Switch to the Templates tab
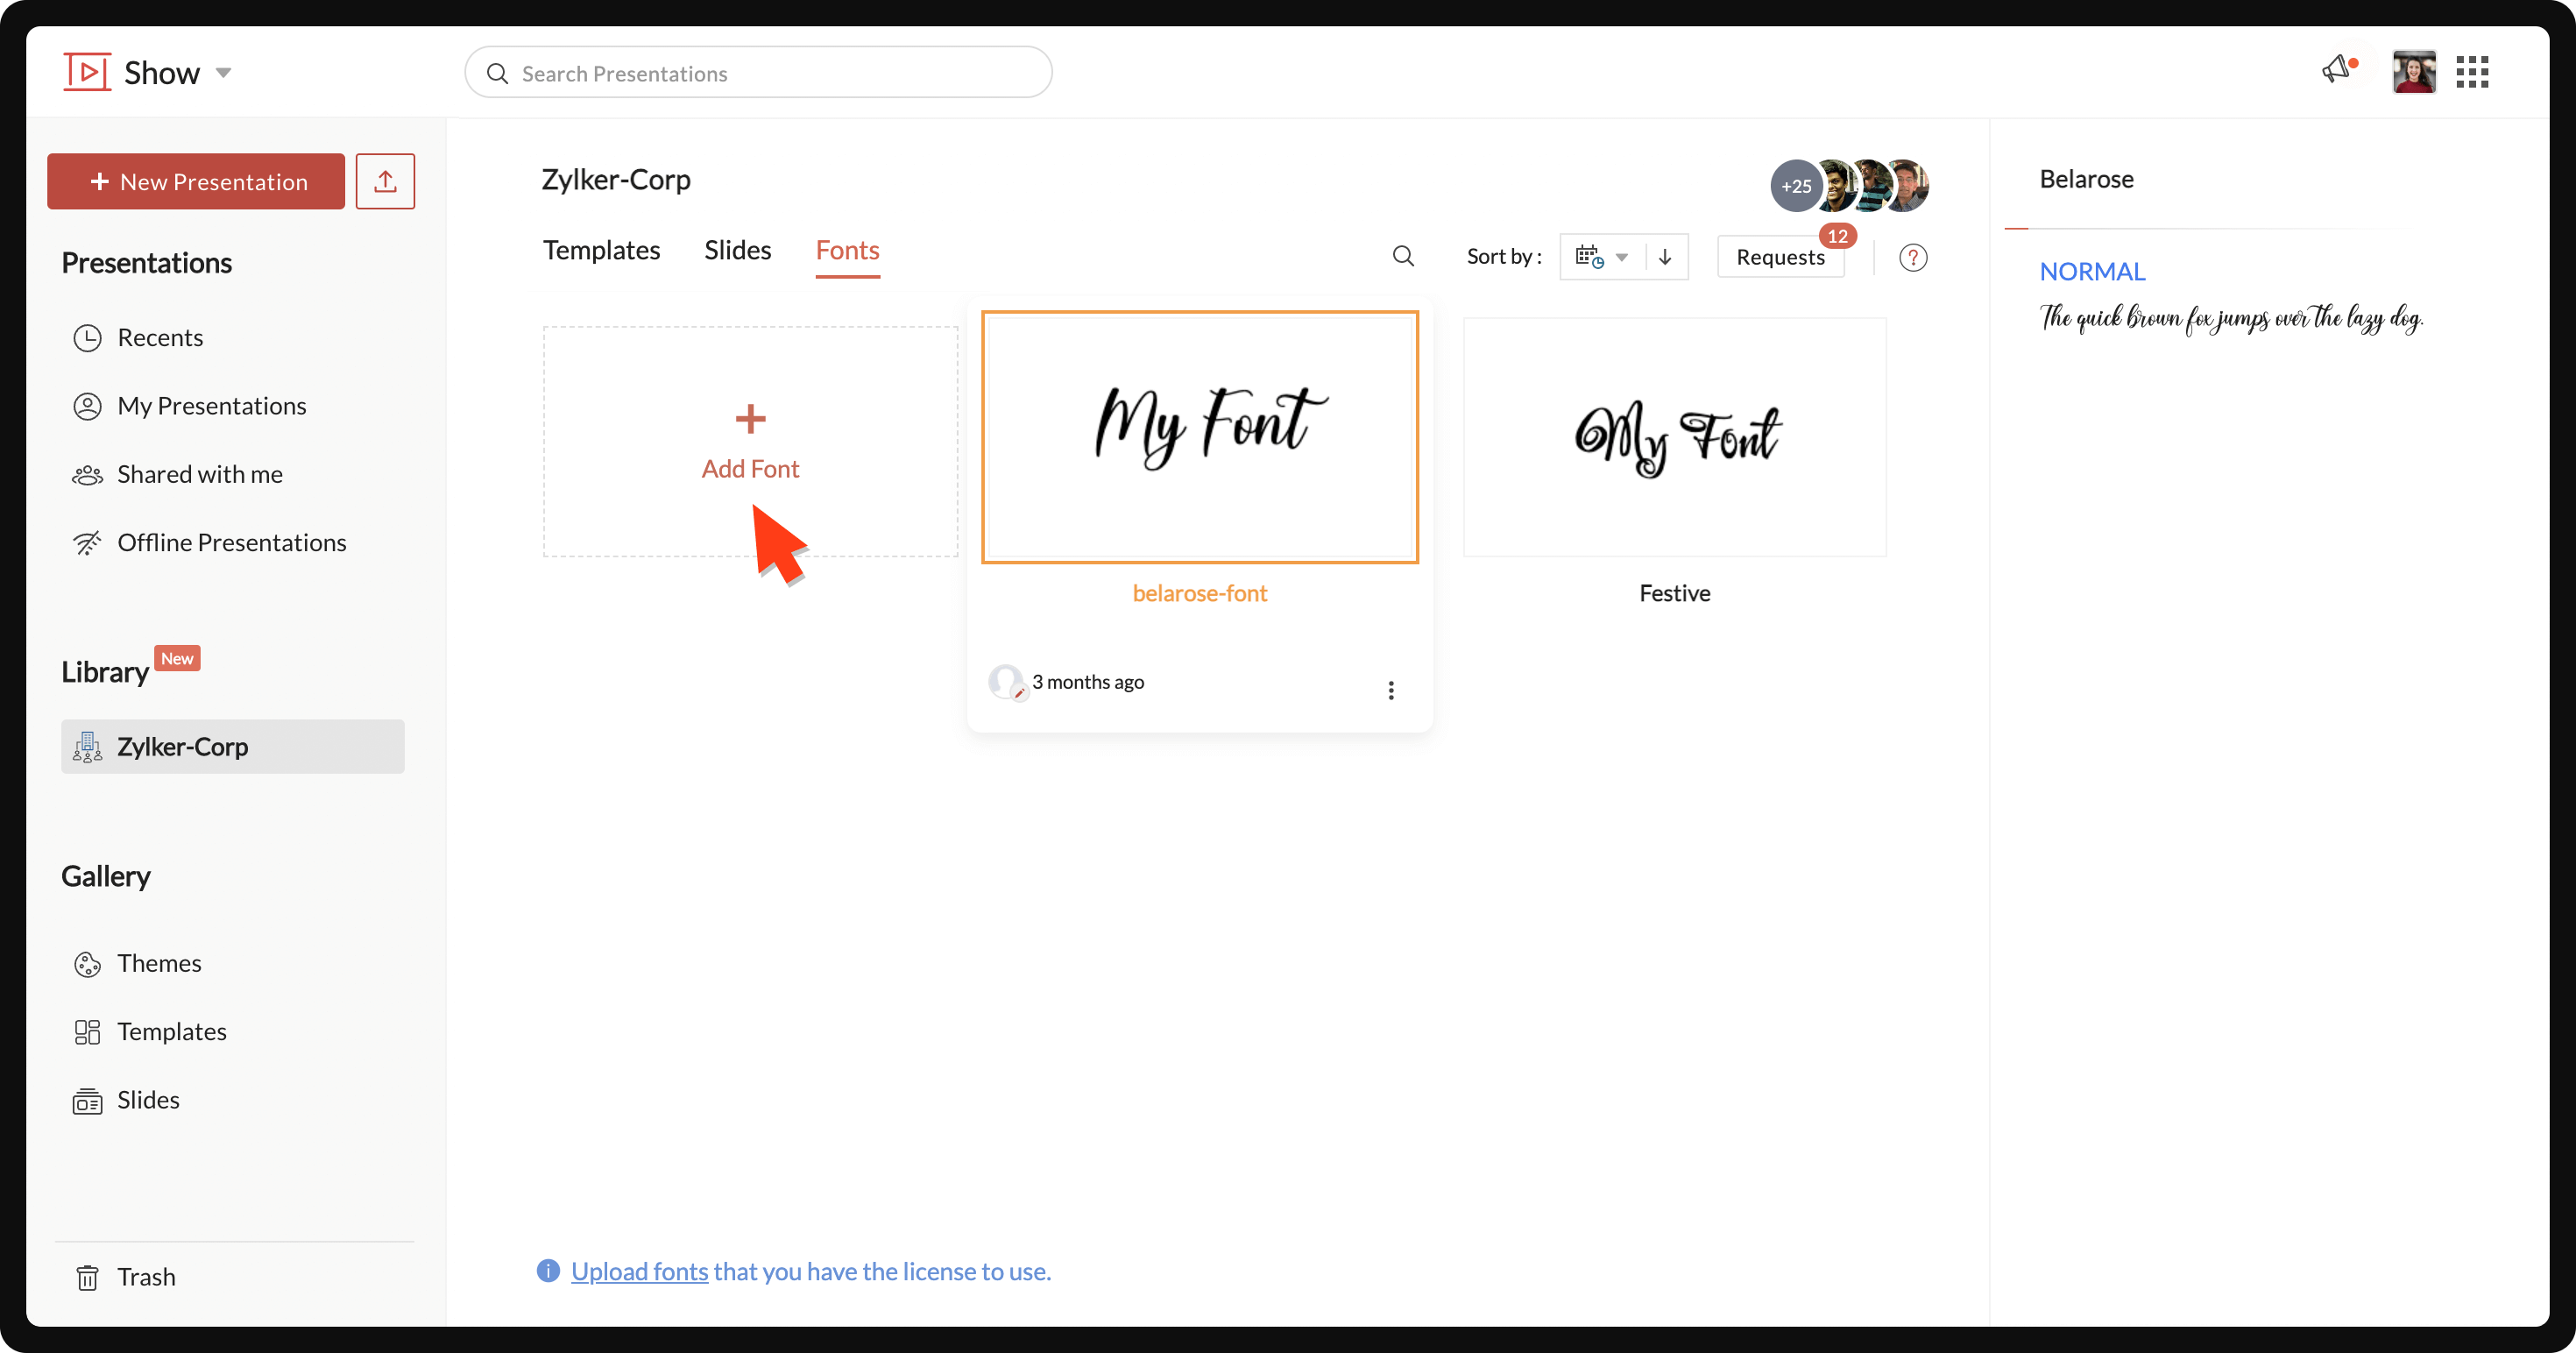 click(x=601, y=250)
